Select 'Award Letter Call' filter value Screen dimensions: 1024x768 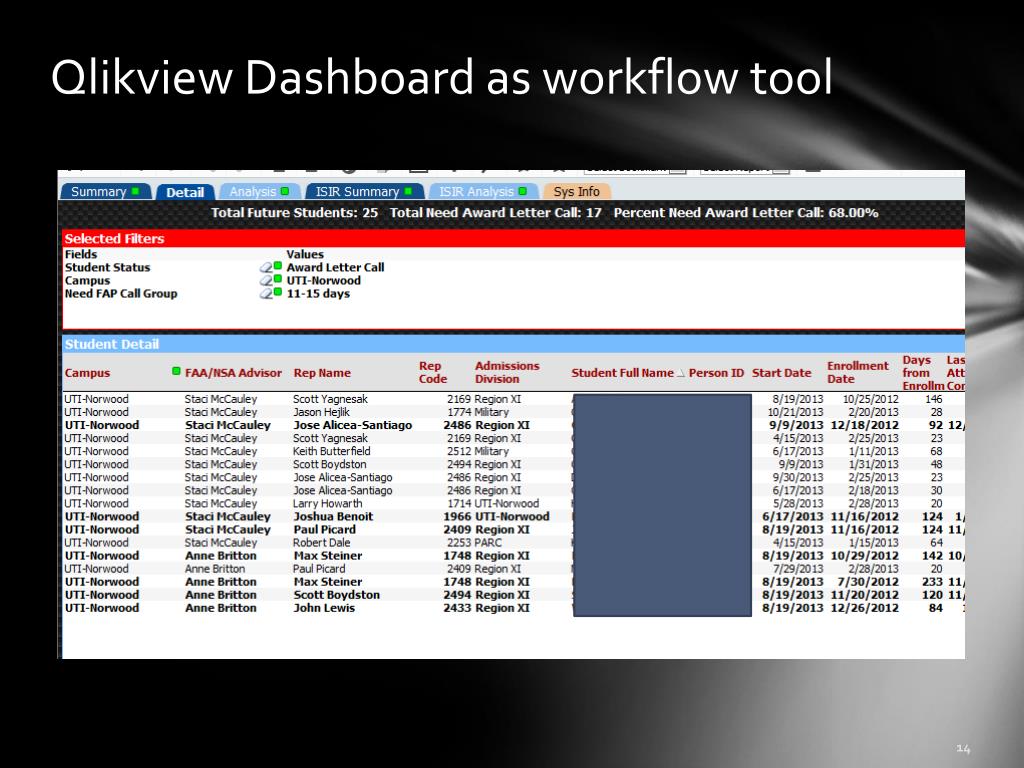335,267
